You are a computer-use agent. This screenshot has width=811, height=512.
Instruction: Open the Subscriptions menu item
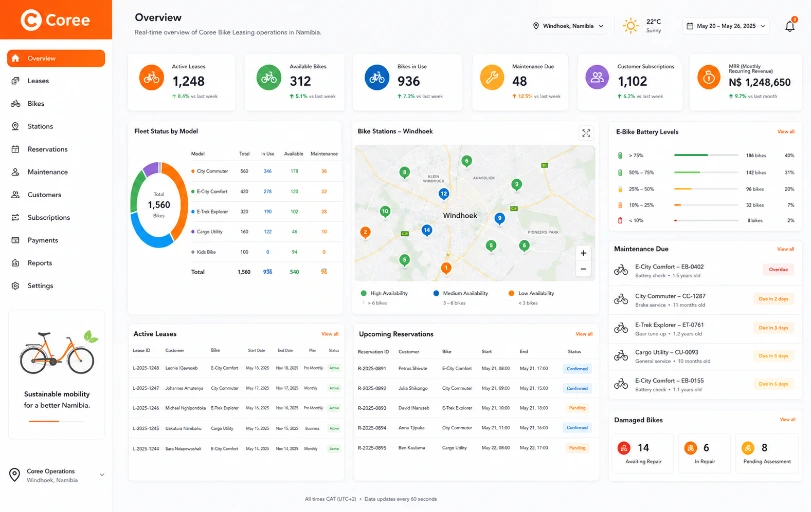pyautogui.click(x=56, y=217)
